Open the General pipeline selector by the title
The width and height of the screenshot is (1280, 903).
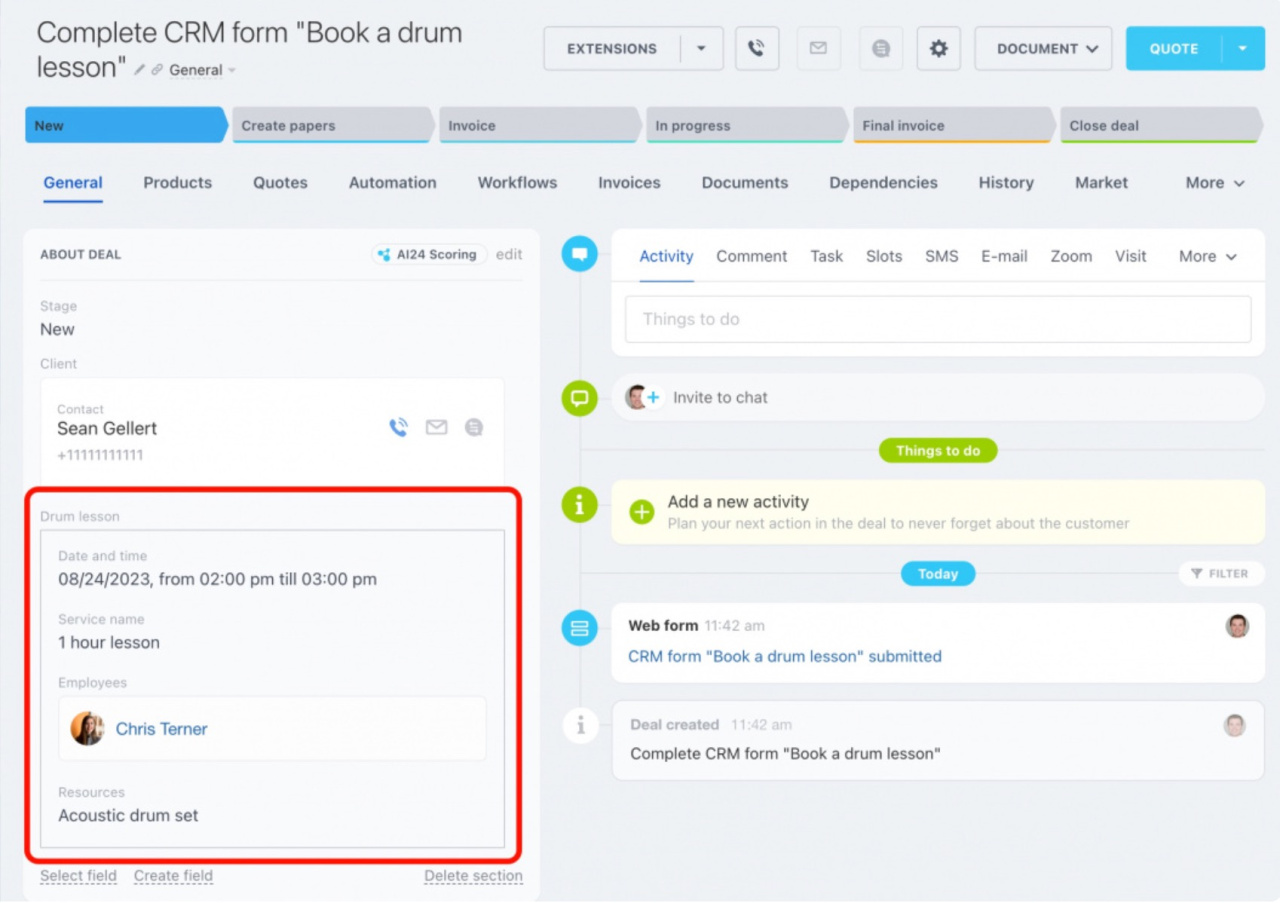202,70
